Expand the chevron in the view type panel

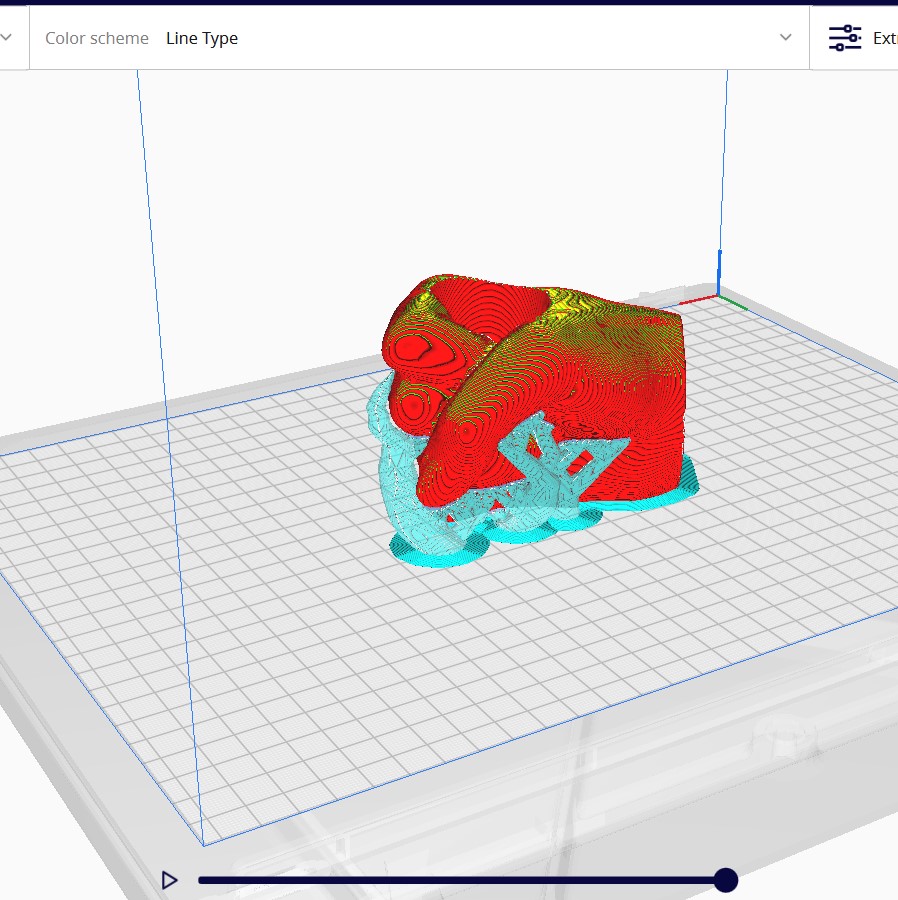click(6, 37)
